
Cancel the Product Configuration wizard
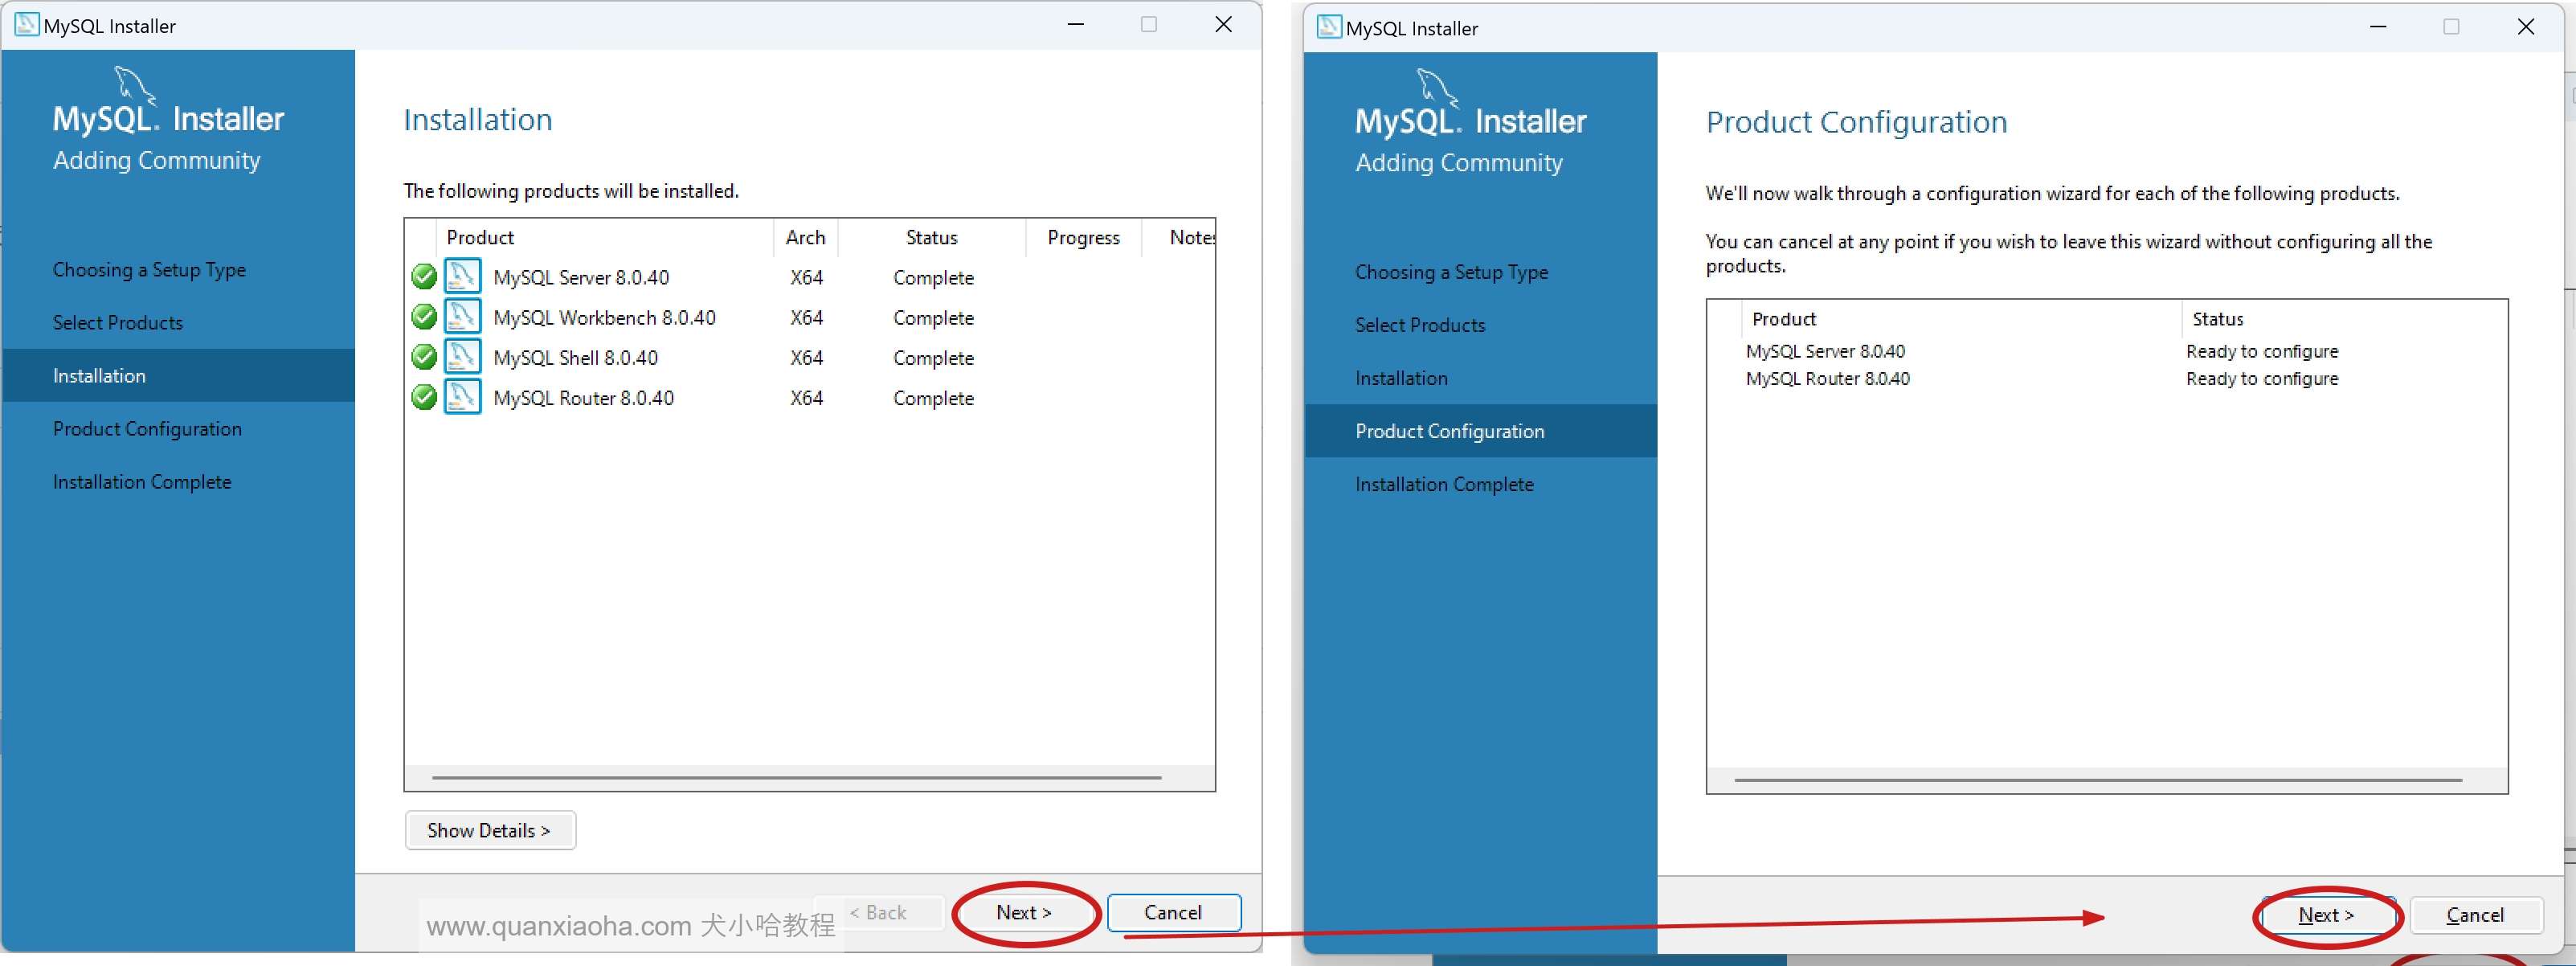tap(2475, 915)
